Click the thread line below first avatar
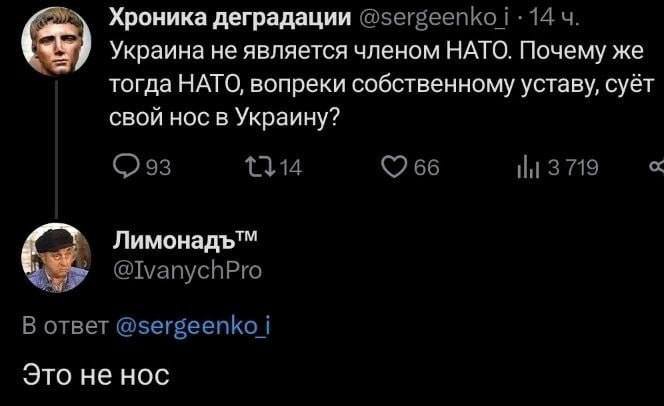Image resolution: width=664 pixels, height=406 pixels. (x=56, y=150)
